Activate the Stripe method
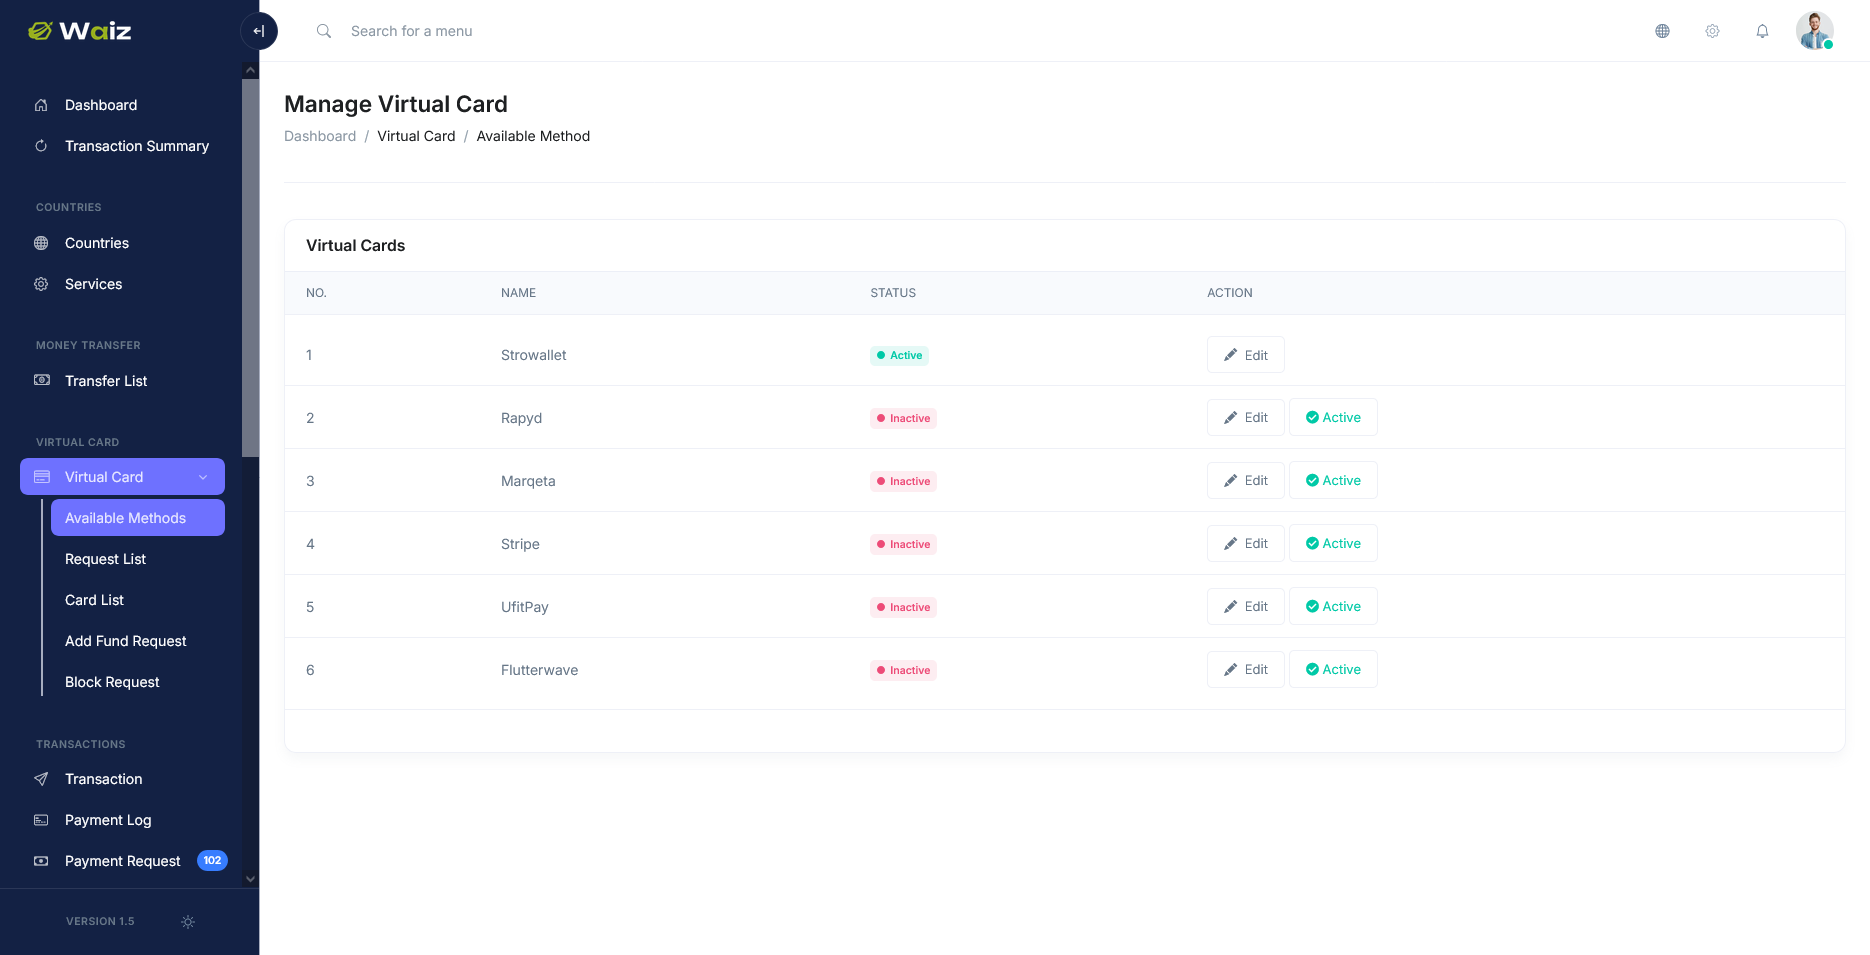1870x955 pixels. (1333, 543)
